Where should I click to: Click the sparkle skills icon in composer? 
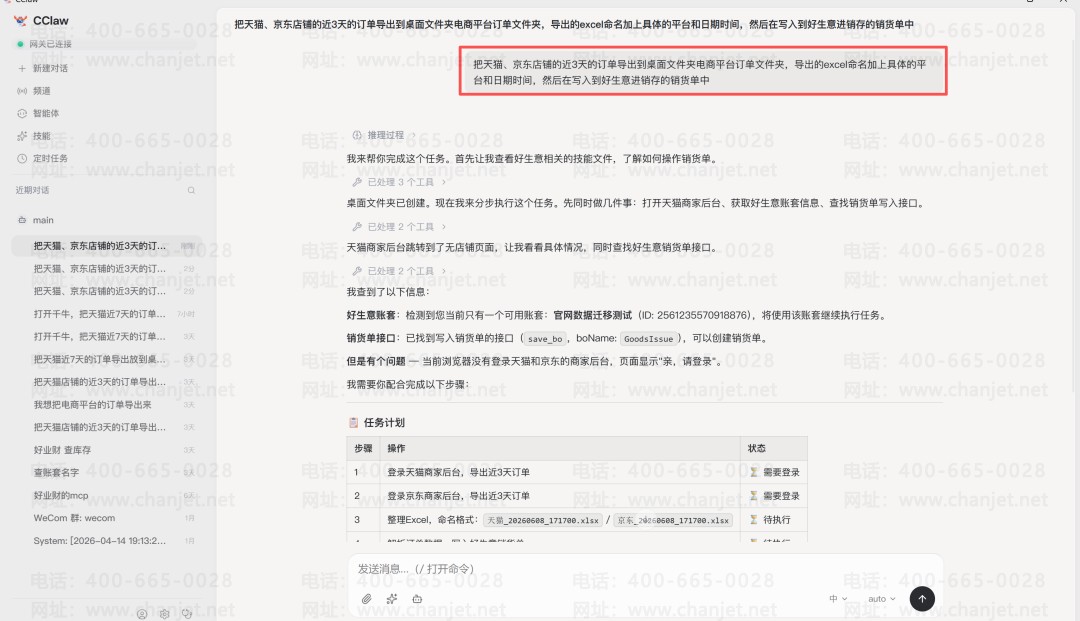click(392, 599)
